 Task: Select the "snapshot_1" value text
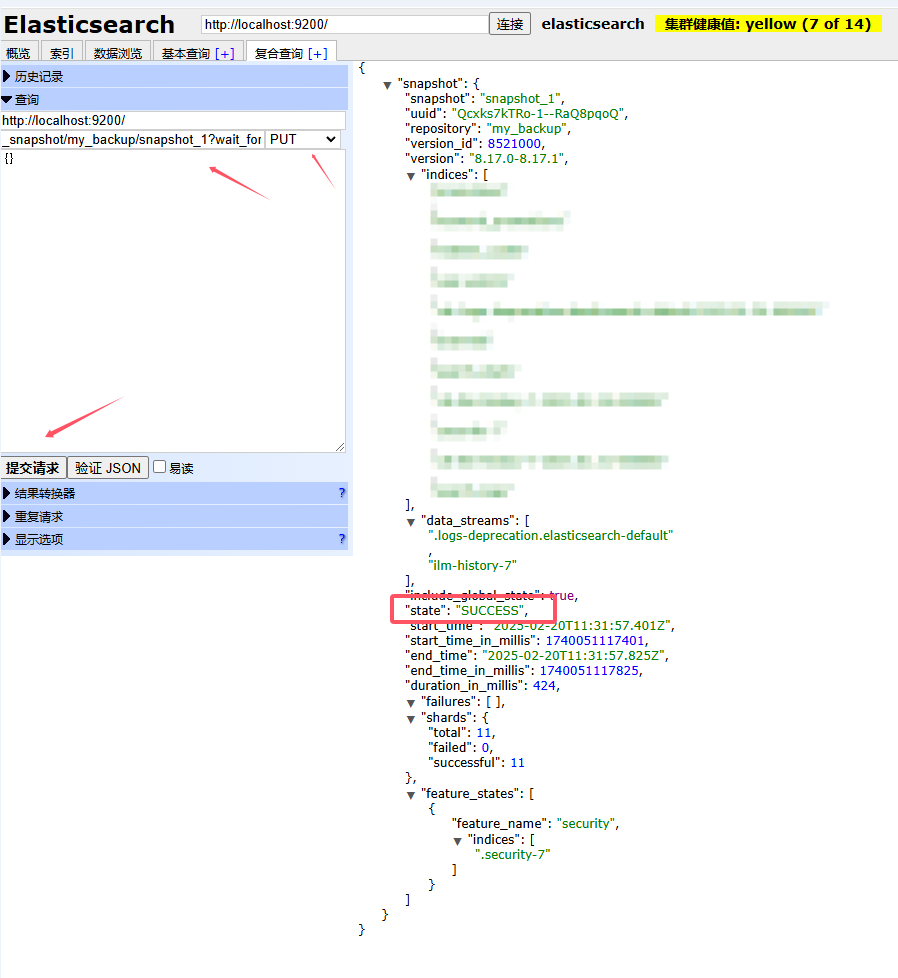(521, 99)
